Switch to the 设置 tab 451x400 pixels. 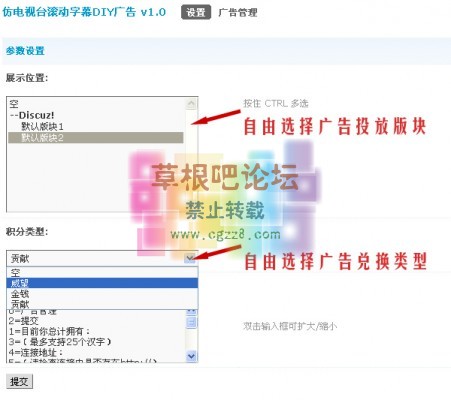point(196,13)
